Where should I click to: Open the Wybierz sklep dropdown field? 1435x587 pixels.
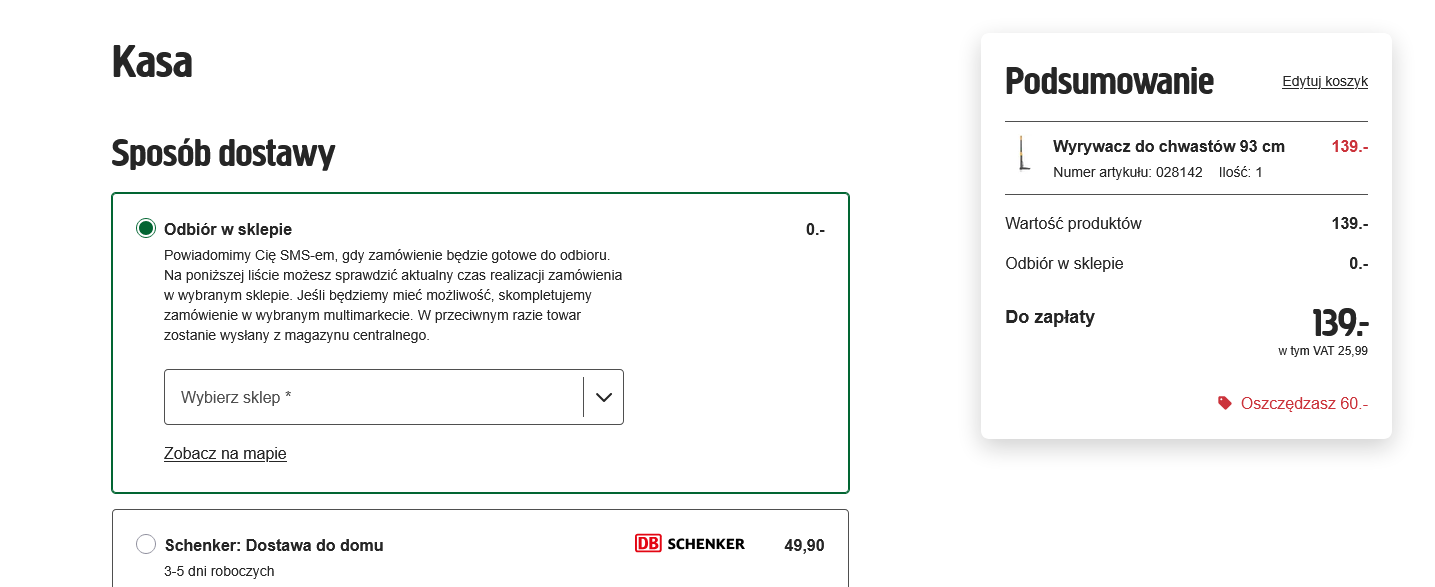click(x=394, y=397)
